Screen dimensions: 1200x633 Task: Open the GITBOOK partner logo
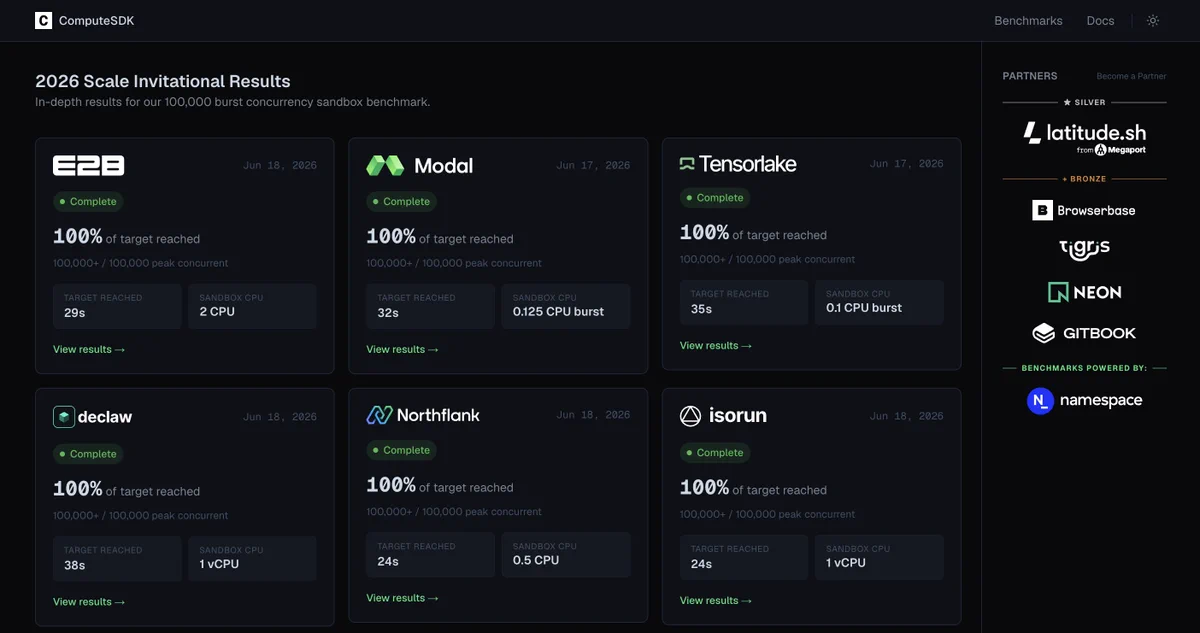tap(1084, 333)
